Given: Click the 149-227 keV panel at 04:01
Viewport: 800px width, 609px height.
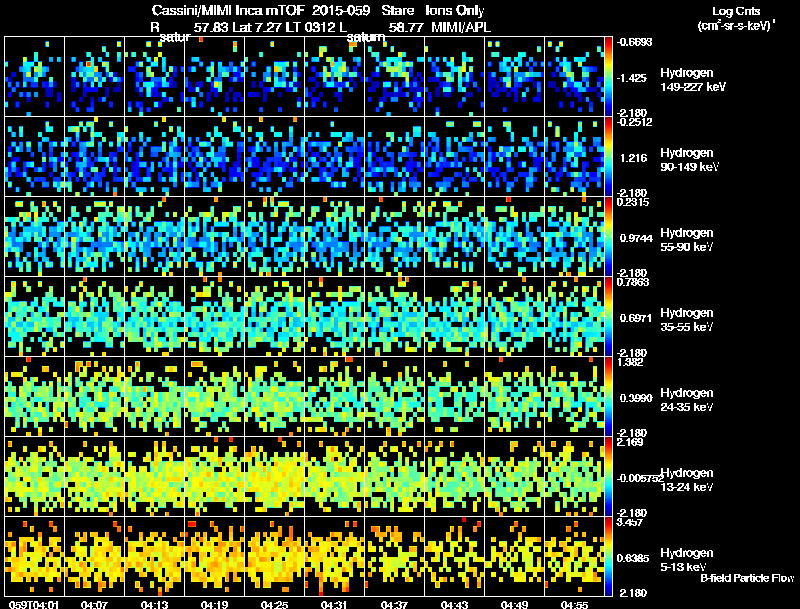Looking at the screenshot, I should point(35,77).
